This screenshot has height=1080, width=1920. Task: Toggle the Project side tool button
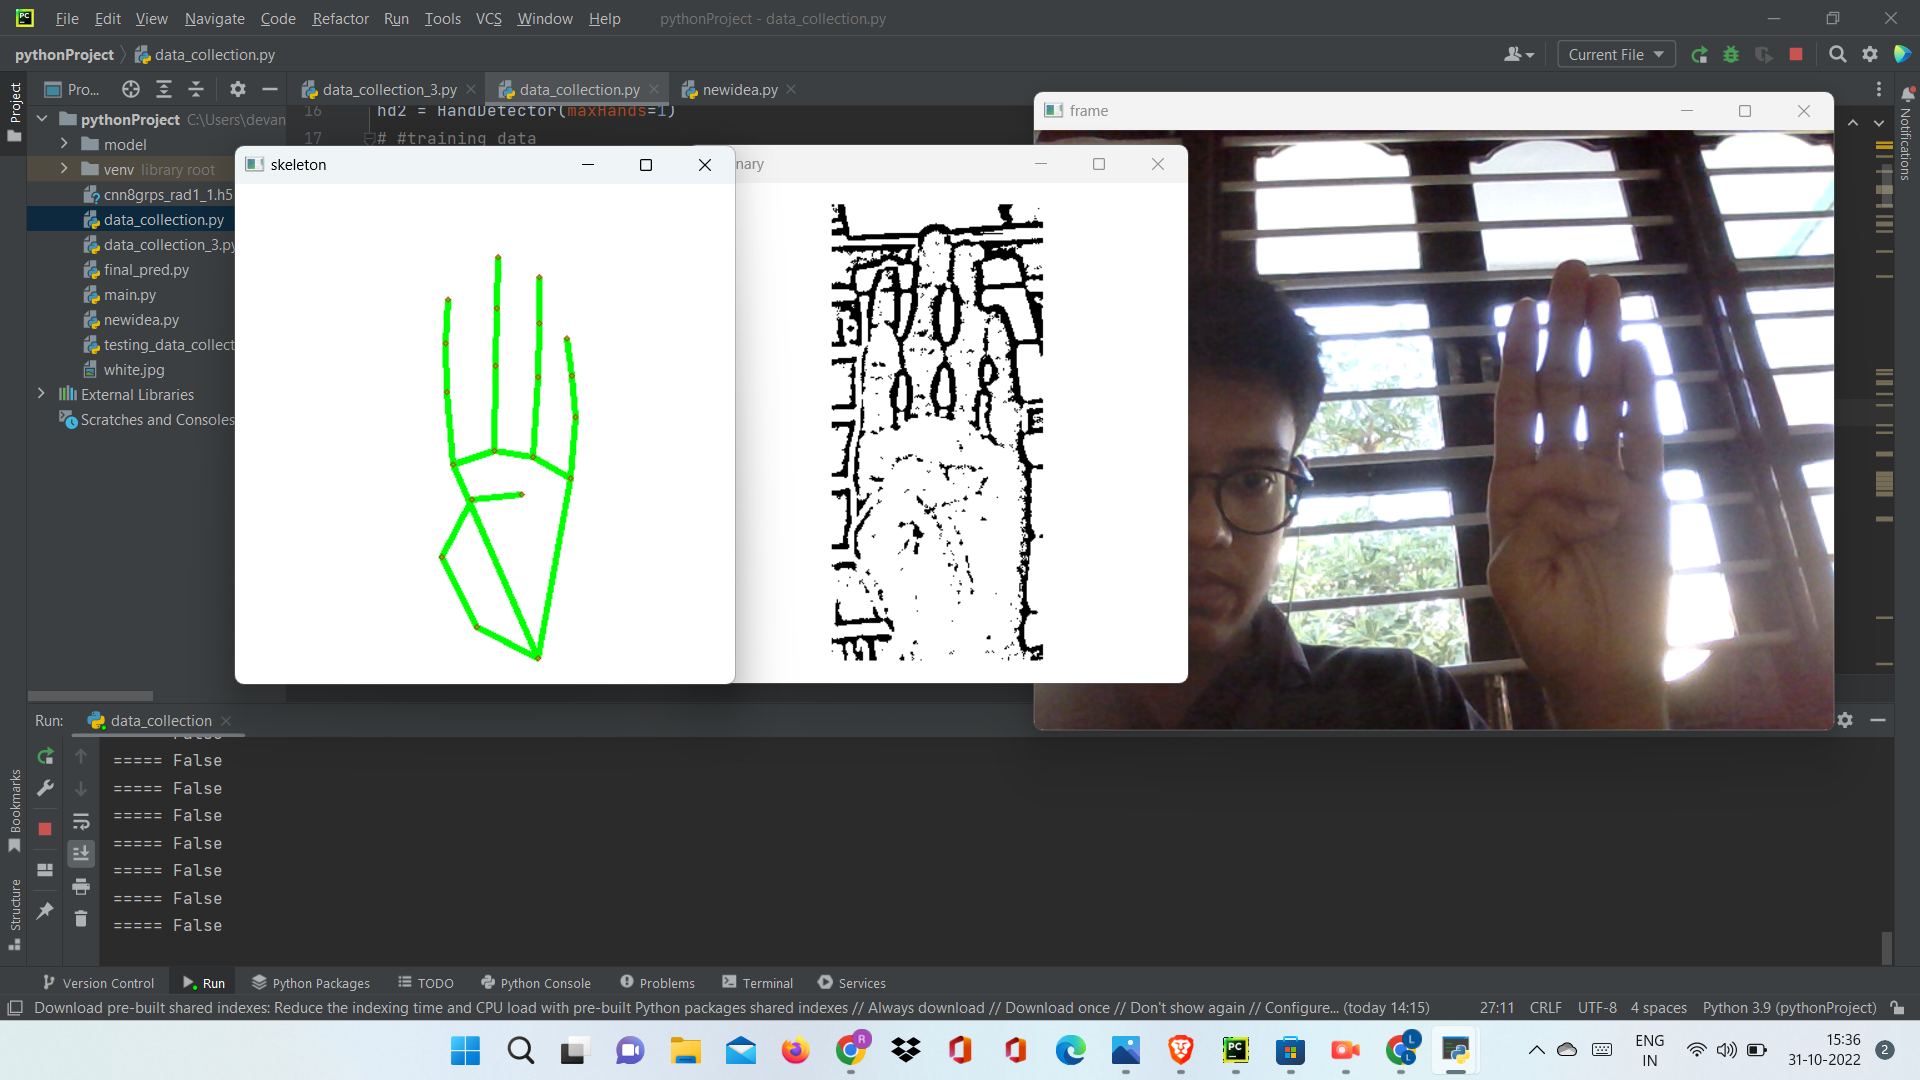coord(15,111)
